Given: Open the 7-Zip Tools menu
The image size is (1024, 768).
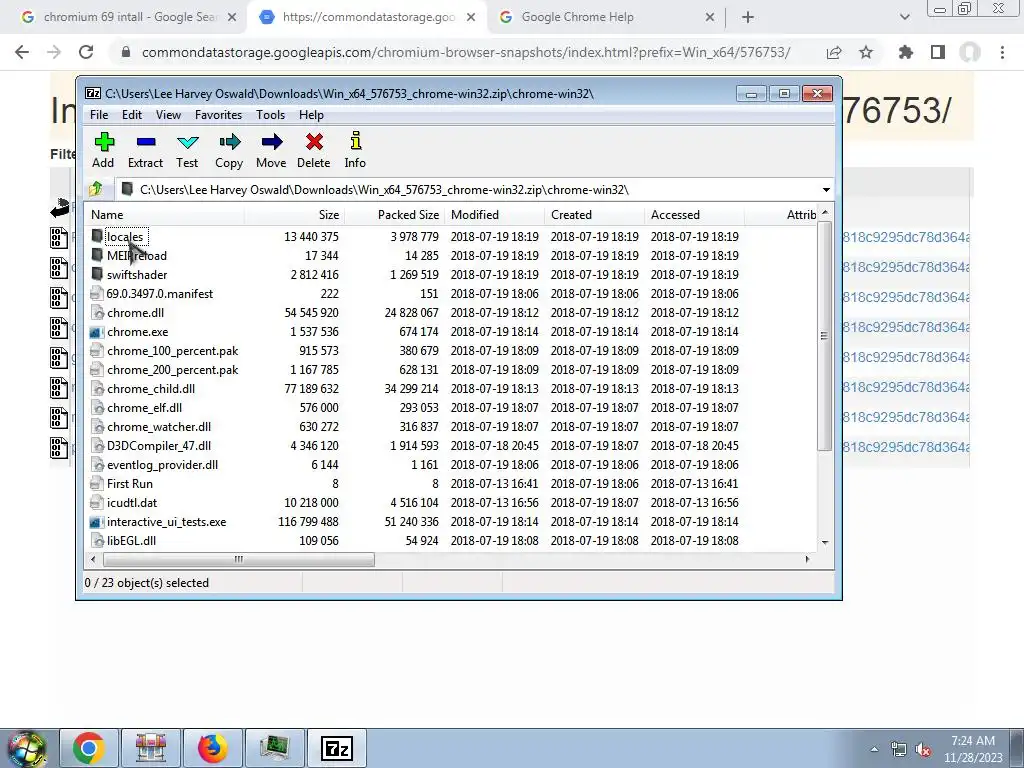Looking at the screenshot, I should point(270,115).
